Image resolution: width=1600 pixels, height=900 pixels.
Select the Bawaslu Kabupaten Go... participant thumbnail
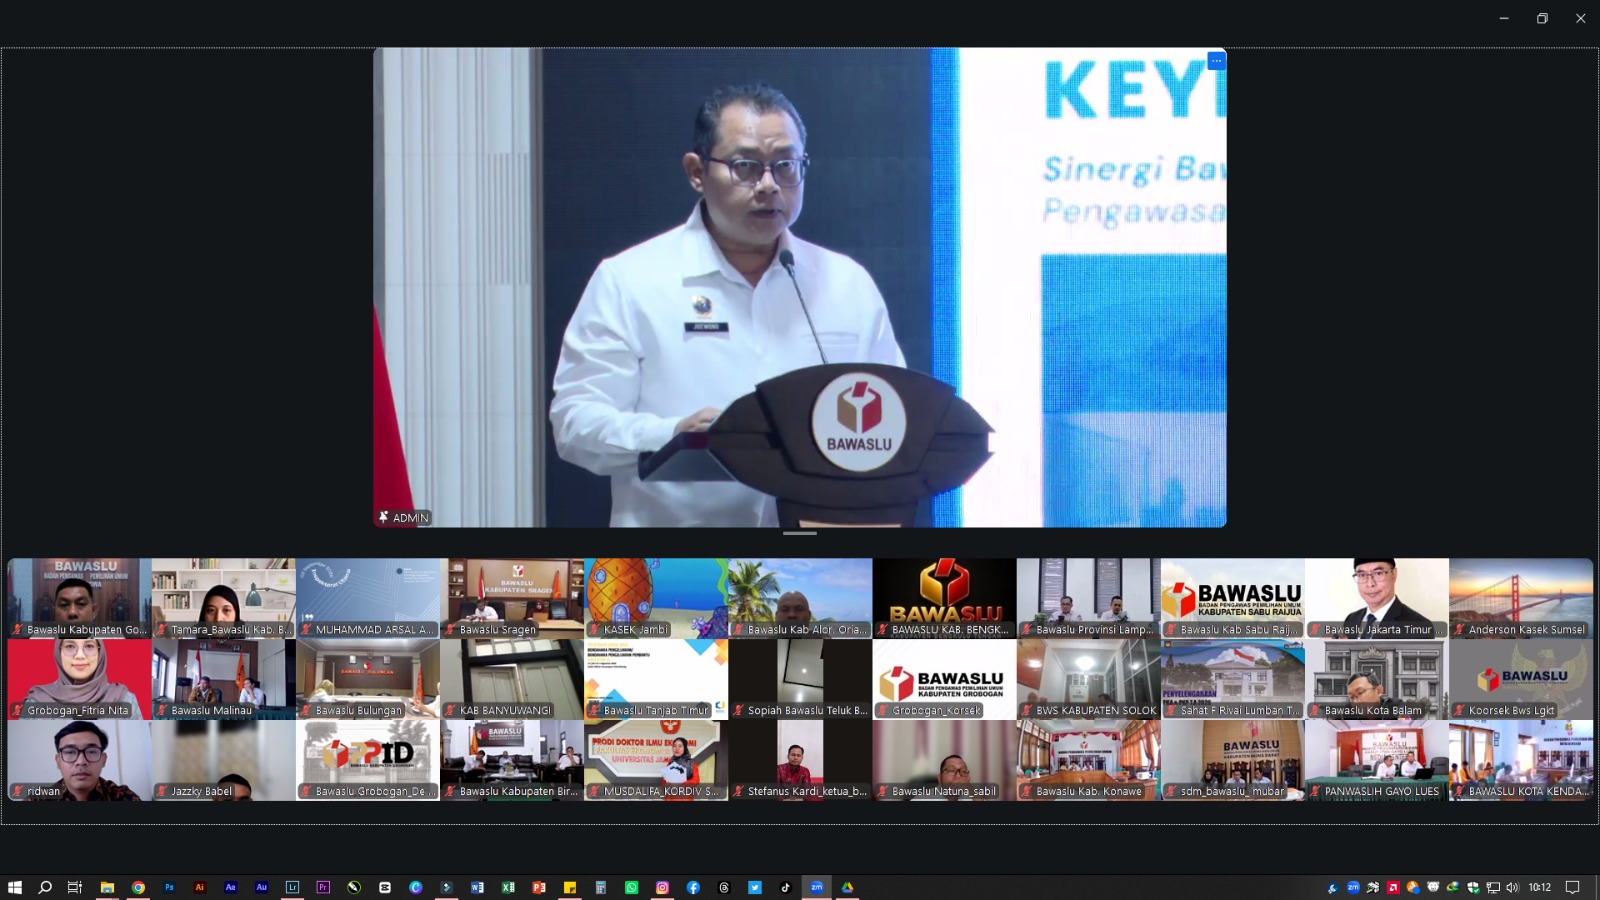pyautogui.click(x=80, y=598)
